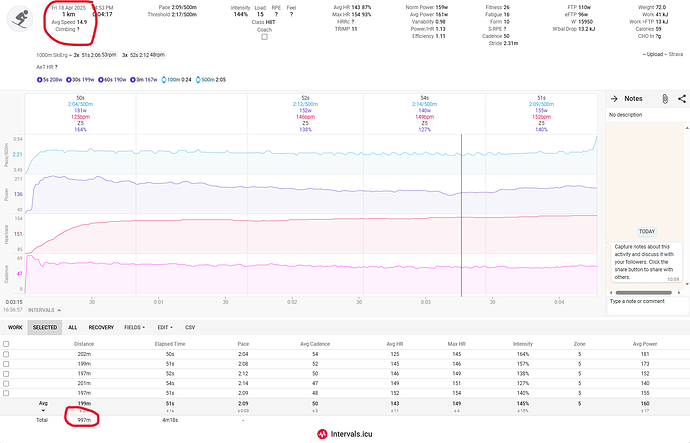Check the 202m interval row checkbox
690x443 pixels.
[x=6, y=354]
